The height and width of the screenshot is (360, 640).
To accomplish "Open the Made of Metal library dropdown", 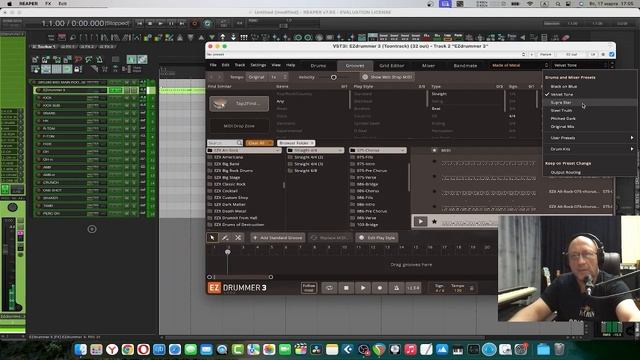I will 519,65.
